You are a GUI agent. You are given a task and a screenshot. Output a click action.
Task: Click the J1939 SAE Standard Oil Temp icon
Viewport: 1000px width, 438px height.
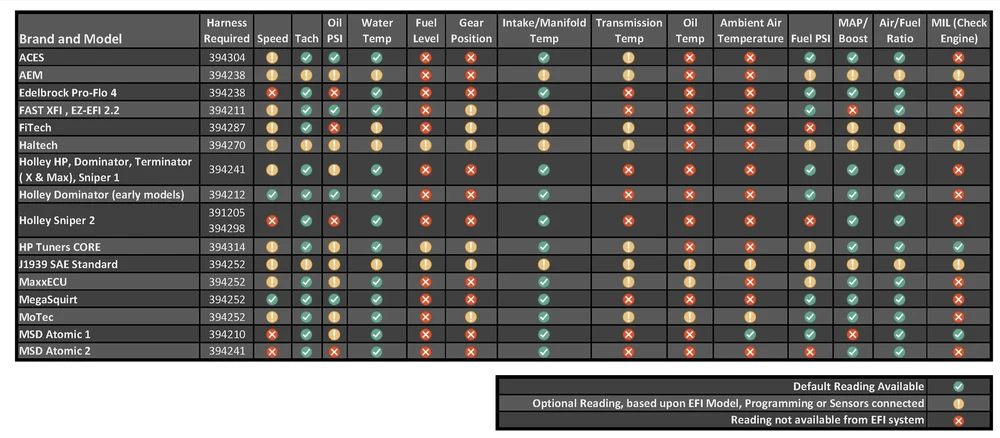pyautogui.click(x=689, y=264)
